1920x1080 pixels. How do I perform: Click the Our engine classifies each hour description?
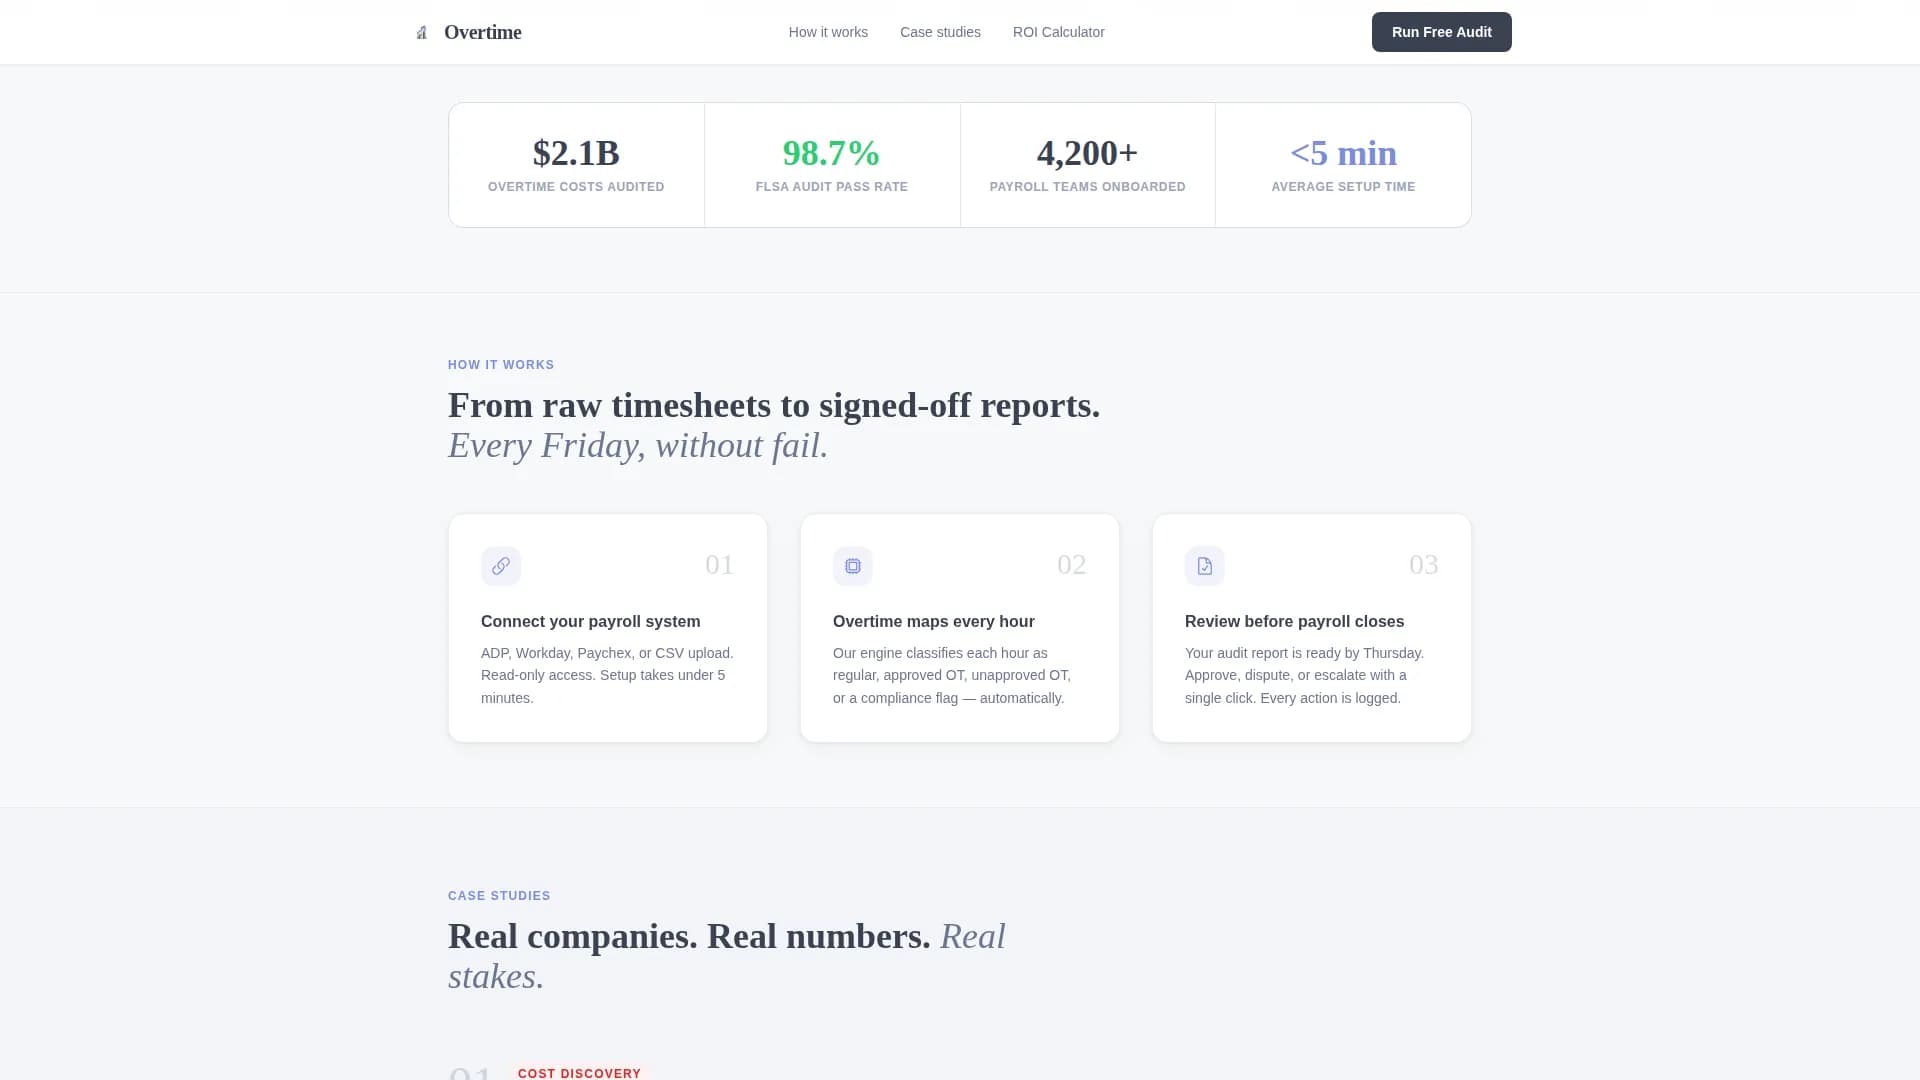[952, 675]
